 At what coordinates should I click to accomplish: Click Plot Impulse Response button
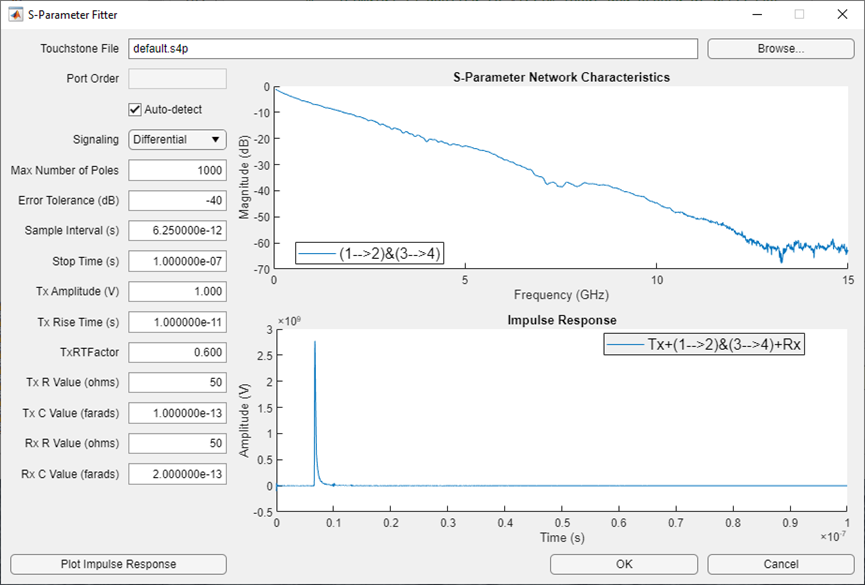(119, 564)
